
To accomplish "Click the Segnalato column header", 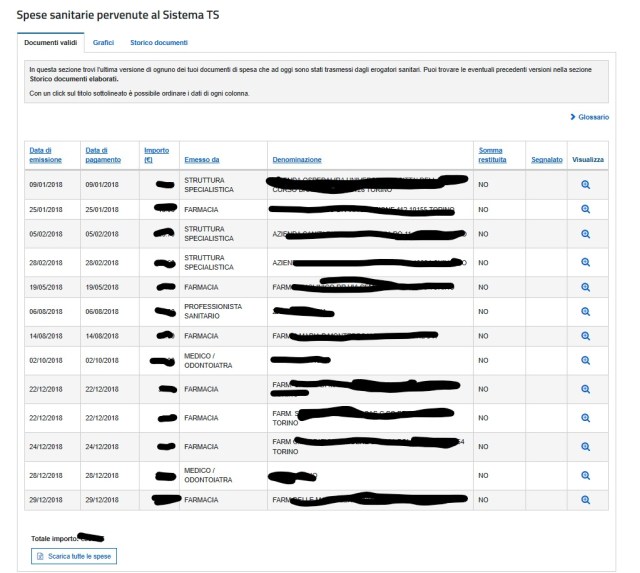I will (x=546, y=160).
